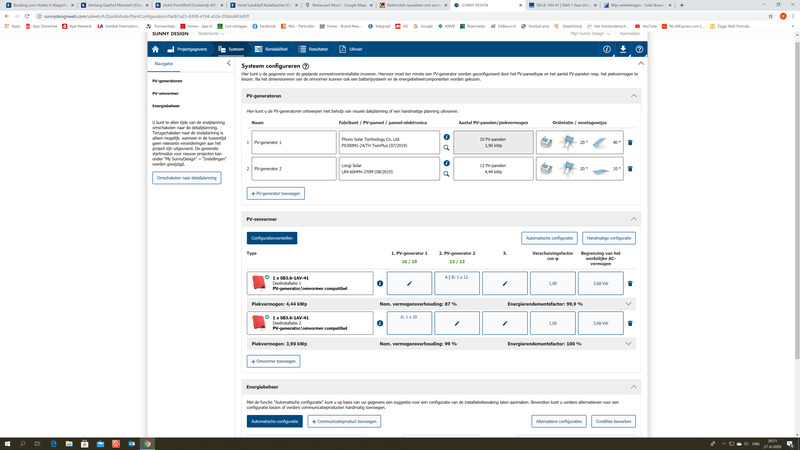Click the 12 PV-panelen 4,44 kWp box
This screenshot has height=450, width=800.
pos(493,169)
